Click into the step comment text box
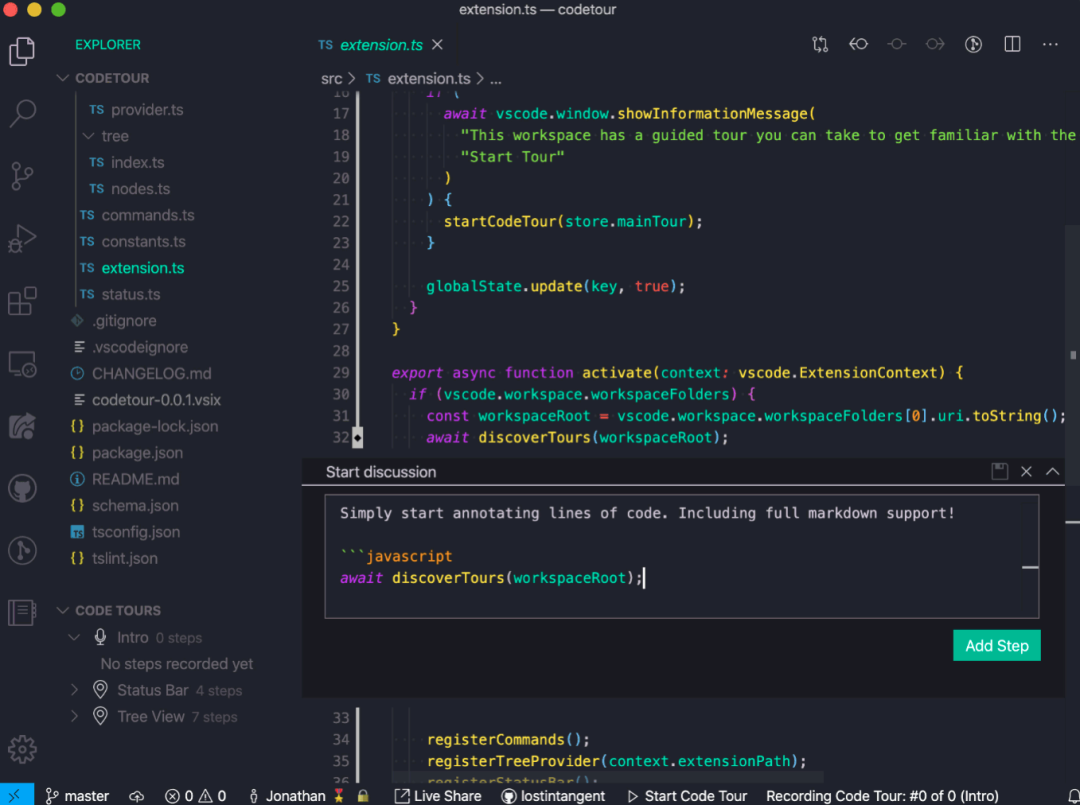The width and height of the screenshot is (1080, 805). pyautogui.click(x=681, y=556)
